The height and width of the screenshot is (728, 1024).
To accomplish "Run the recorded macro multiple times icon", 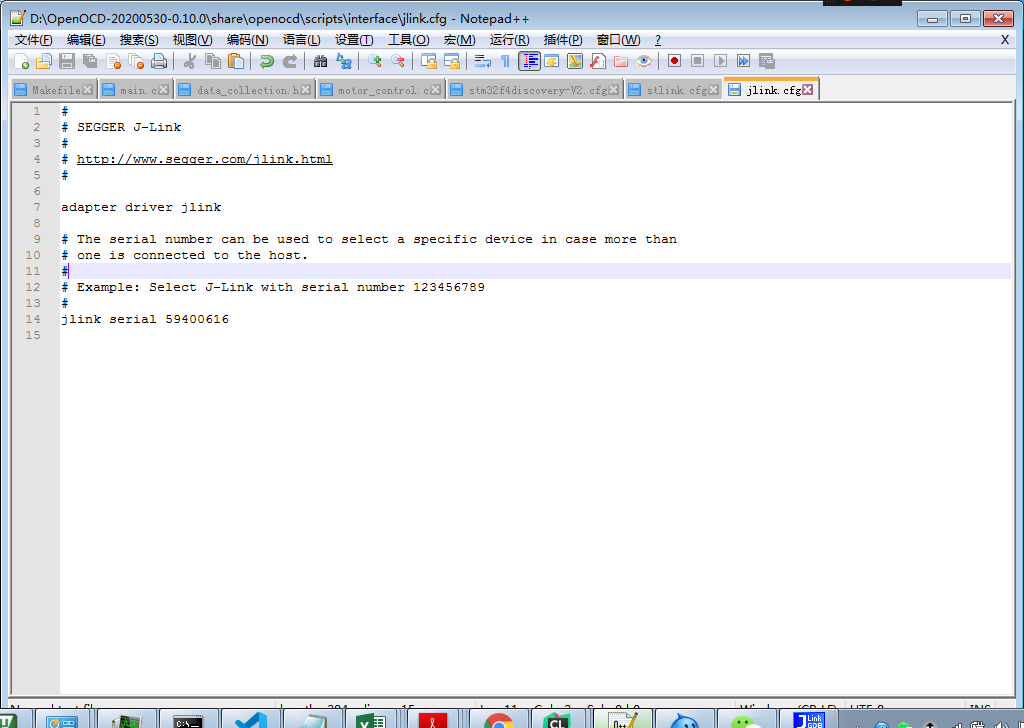I will coord(743,61).
